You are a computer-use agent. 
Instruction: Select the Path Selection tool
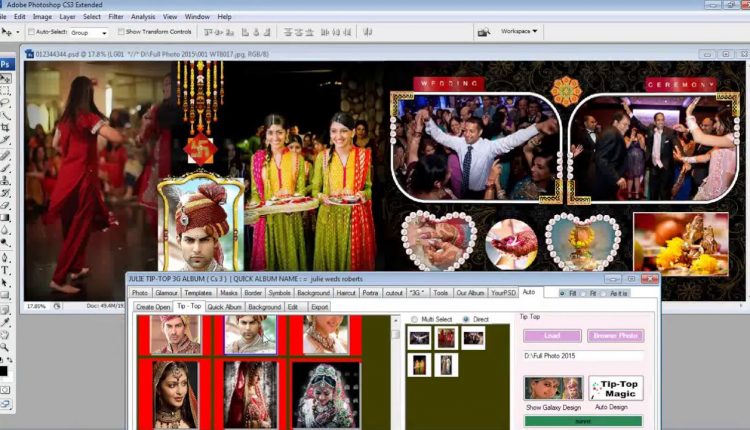[x=5, y=283]
